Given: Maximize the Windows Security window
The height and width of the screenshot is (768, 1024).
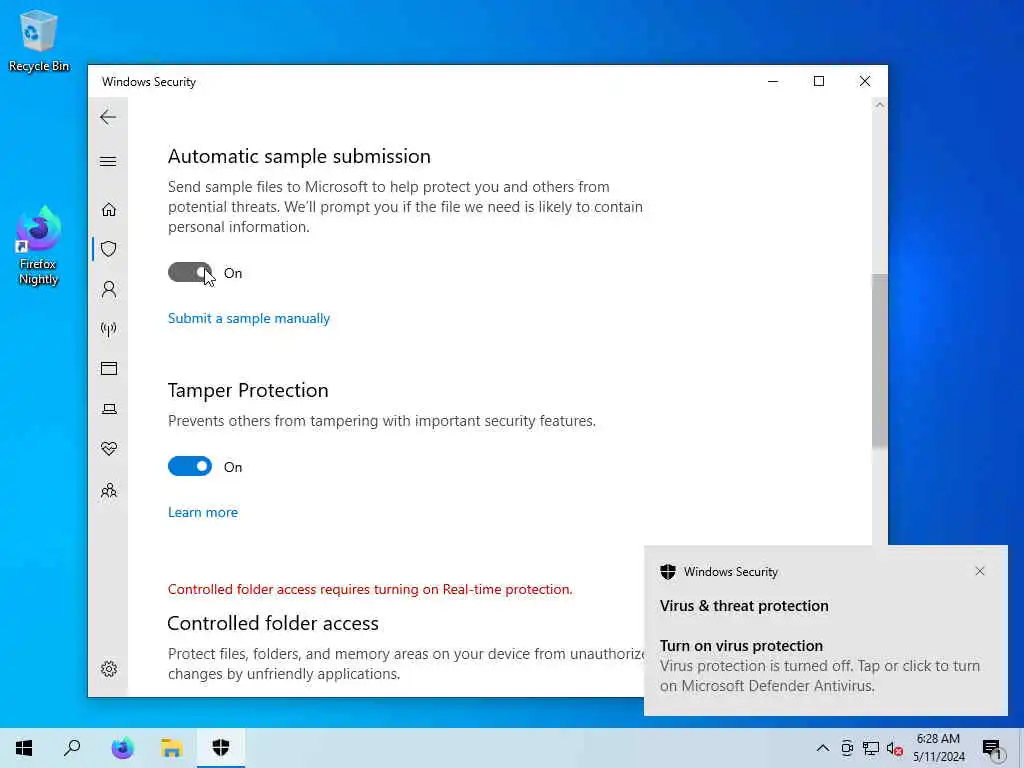Looking at the screenshot, I should point(819,82).
